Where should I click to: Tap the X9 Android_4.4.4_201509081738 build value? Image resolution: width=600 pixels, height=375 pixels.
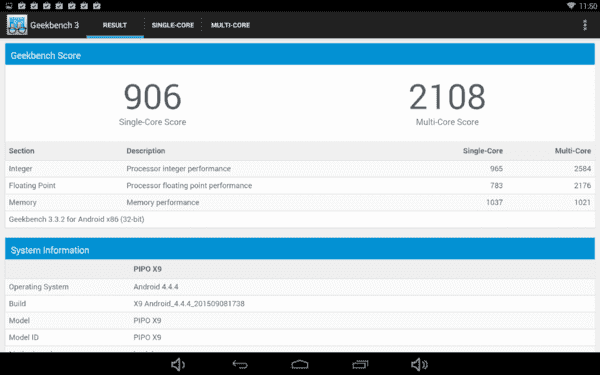point(189,303)
